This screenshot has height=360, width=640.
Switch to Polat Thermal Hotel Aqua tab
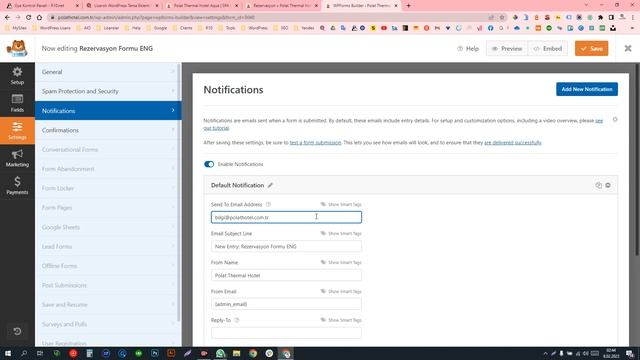202,6
